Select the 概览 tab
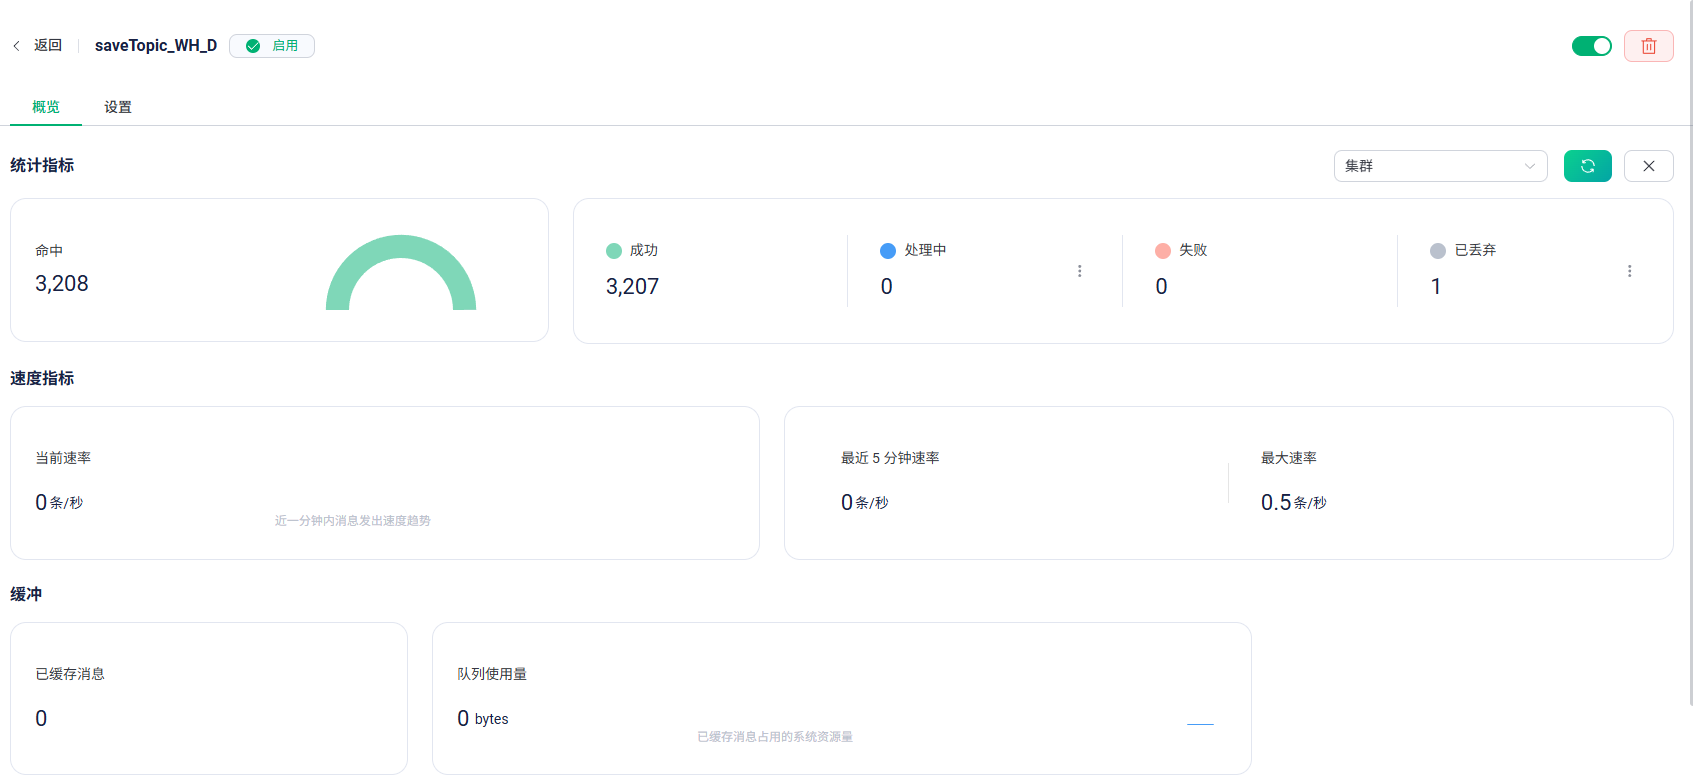This screenshot has width=1693, height=775. [46, 107]
